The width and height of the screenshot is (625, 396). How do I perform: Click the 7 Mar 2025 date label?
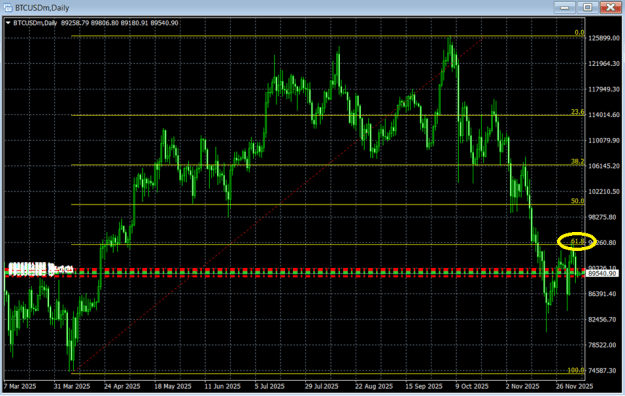pos(20,386)
